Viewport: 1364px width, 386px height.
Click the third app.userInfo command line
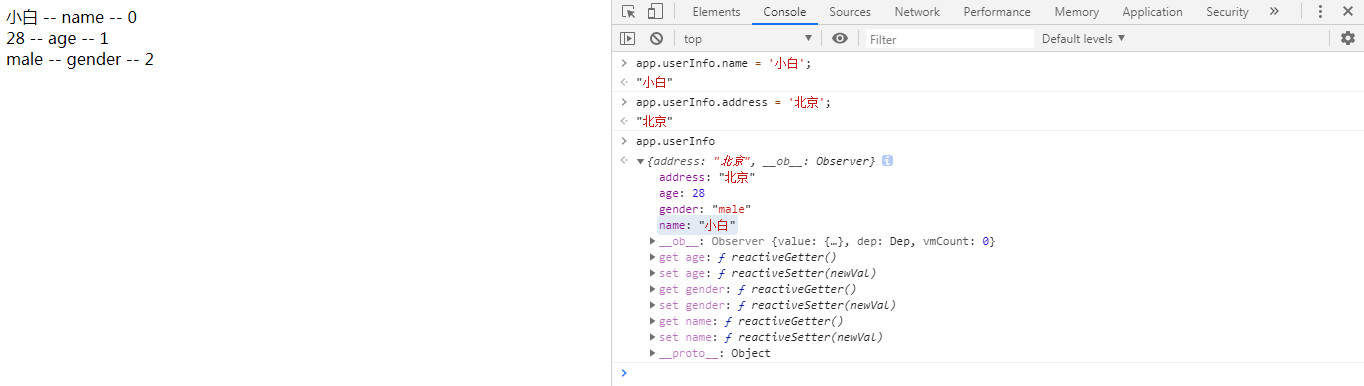[675, 141]
